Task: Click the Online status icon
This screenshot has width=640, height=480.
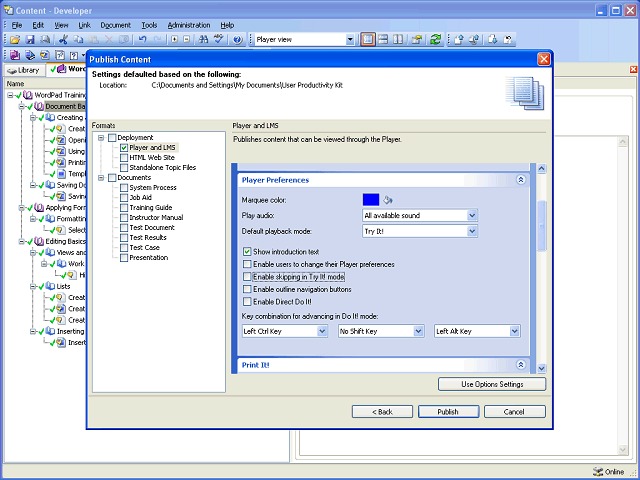Action: point(598,472)
